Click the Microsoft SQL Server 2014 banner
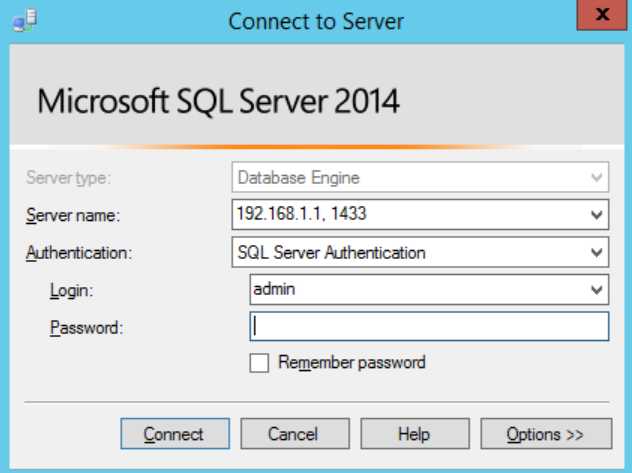Image resolution: width=632 pixels, height=473 pixels. coord(218,101)
